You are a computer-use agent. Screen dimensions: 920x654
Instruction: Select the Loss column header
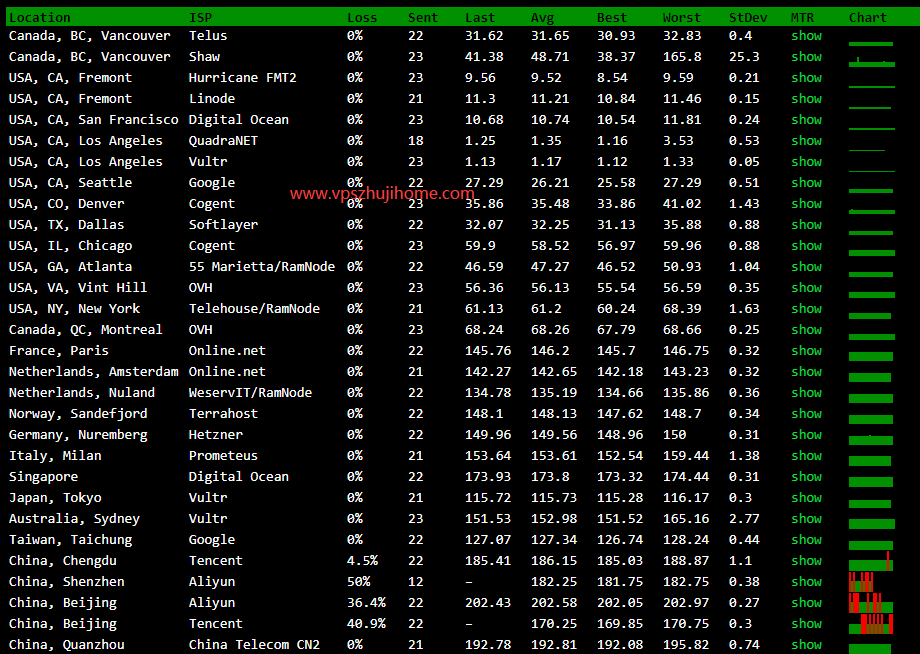(x=362, y=17)
